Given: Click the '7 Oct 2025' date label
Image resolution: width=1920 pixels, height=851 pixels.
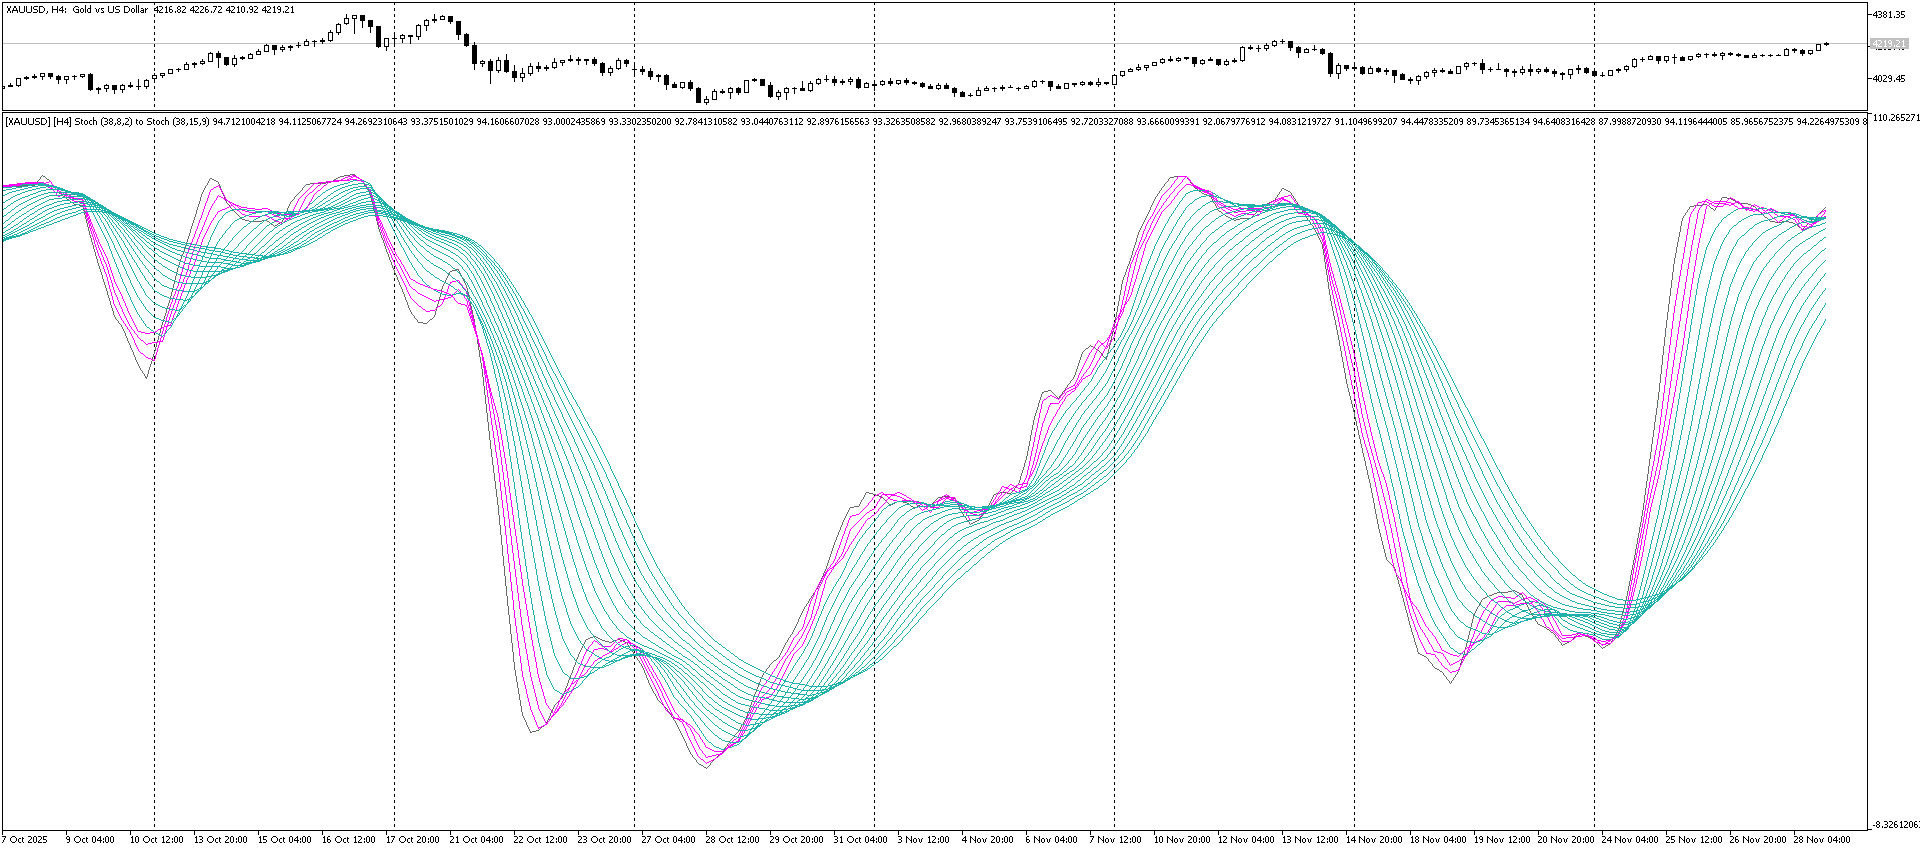Looking at the screenshot, I should pos(25,840).
